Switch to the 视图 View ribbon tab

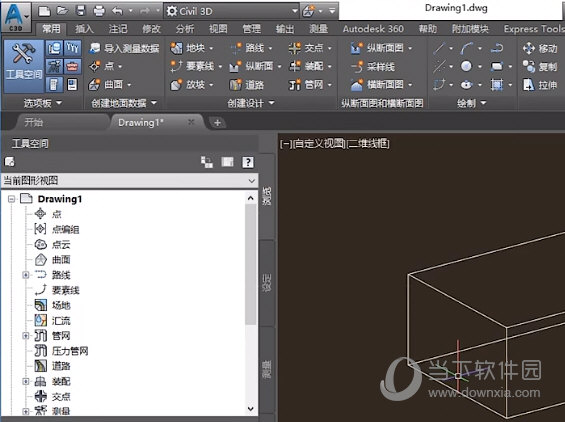pos(218,28)
